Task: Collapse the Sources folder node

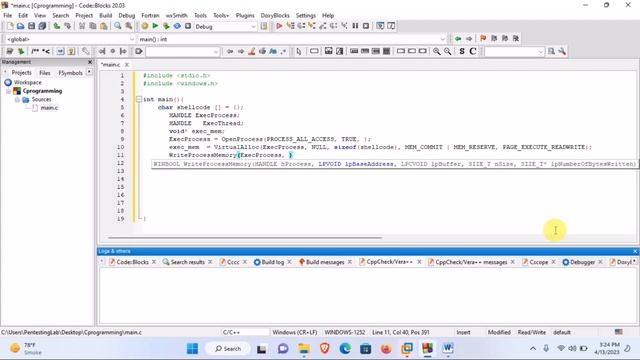Action: click(x=17, y=100)
